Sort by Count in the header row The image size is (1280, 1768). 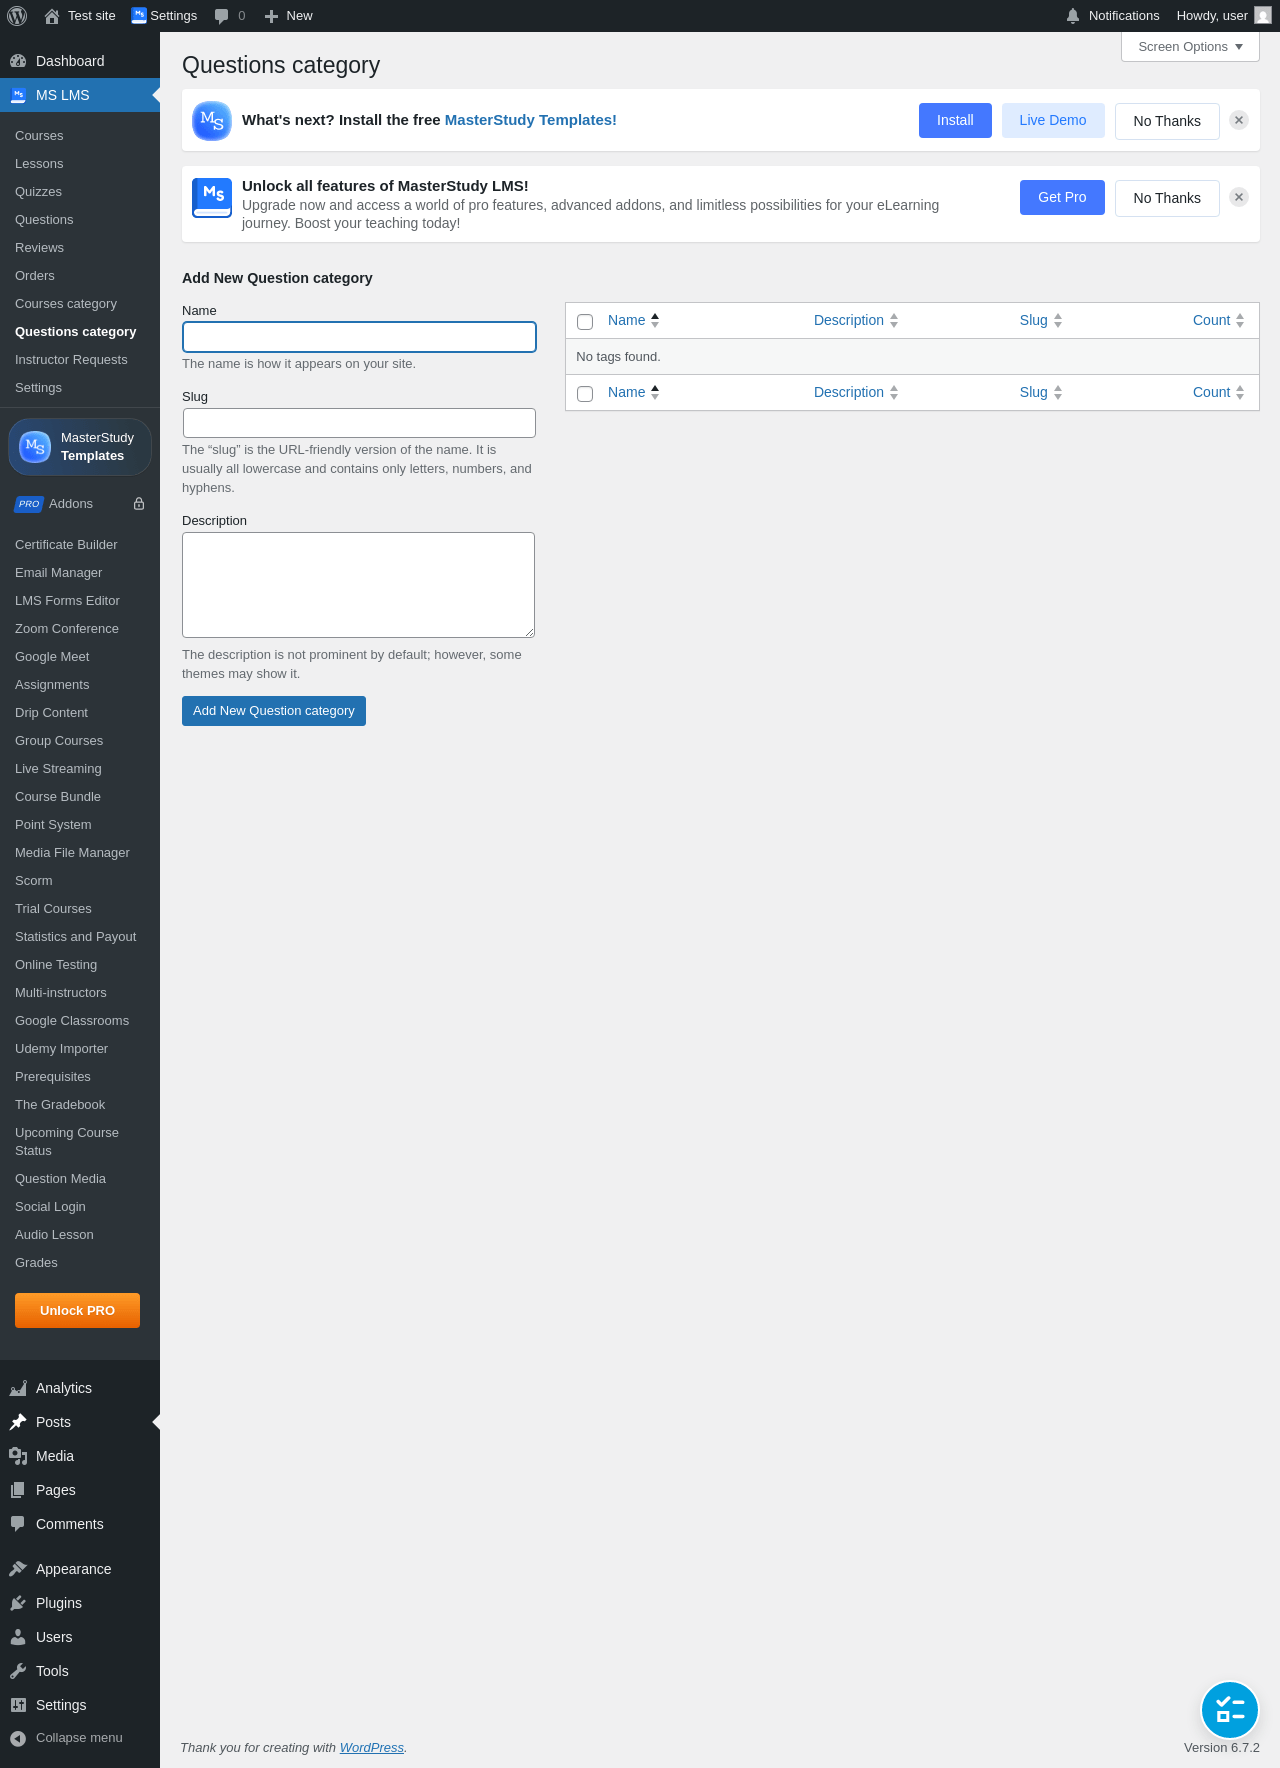coord(1219,320)
